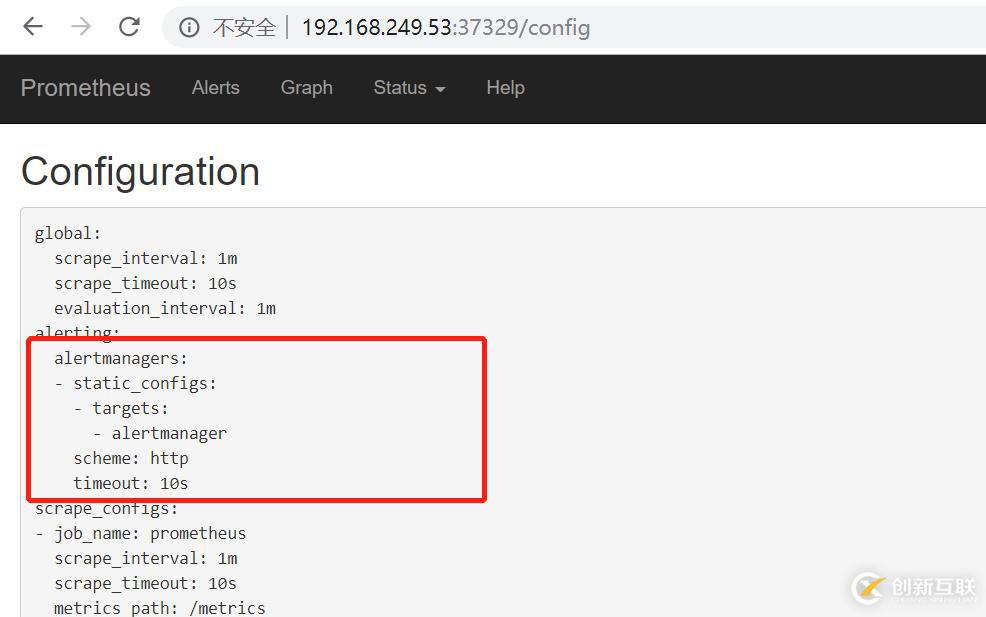Click the 'evaluation_interval: 1m' line
Image resolution: width=986 pixels, height=617 pixels.
pos(165,308)
